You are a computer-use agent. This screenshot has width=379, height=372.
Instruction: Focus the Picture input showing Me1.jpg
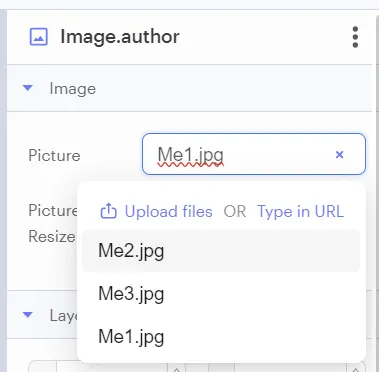tap(254, 154)
